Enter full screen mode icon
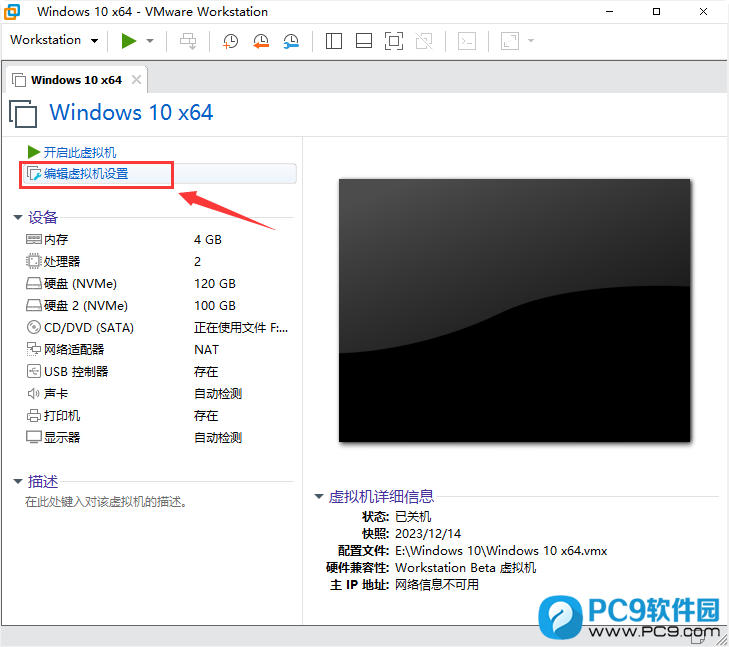Screen dimensions: 729x647 pyautogui.click(x=394, y=41)
